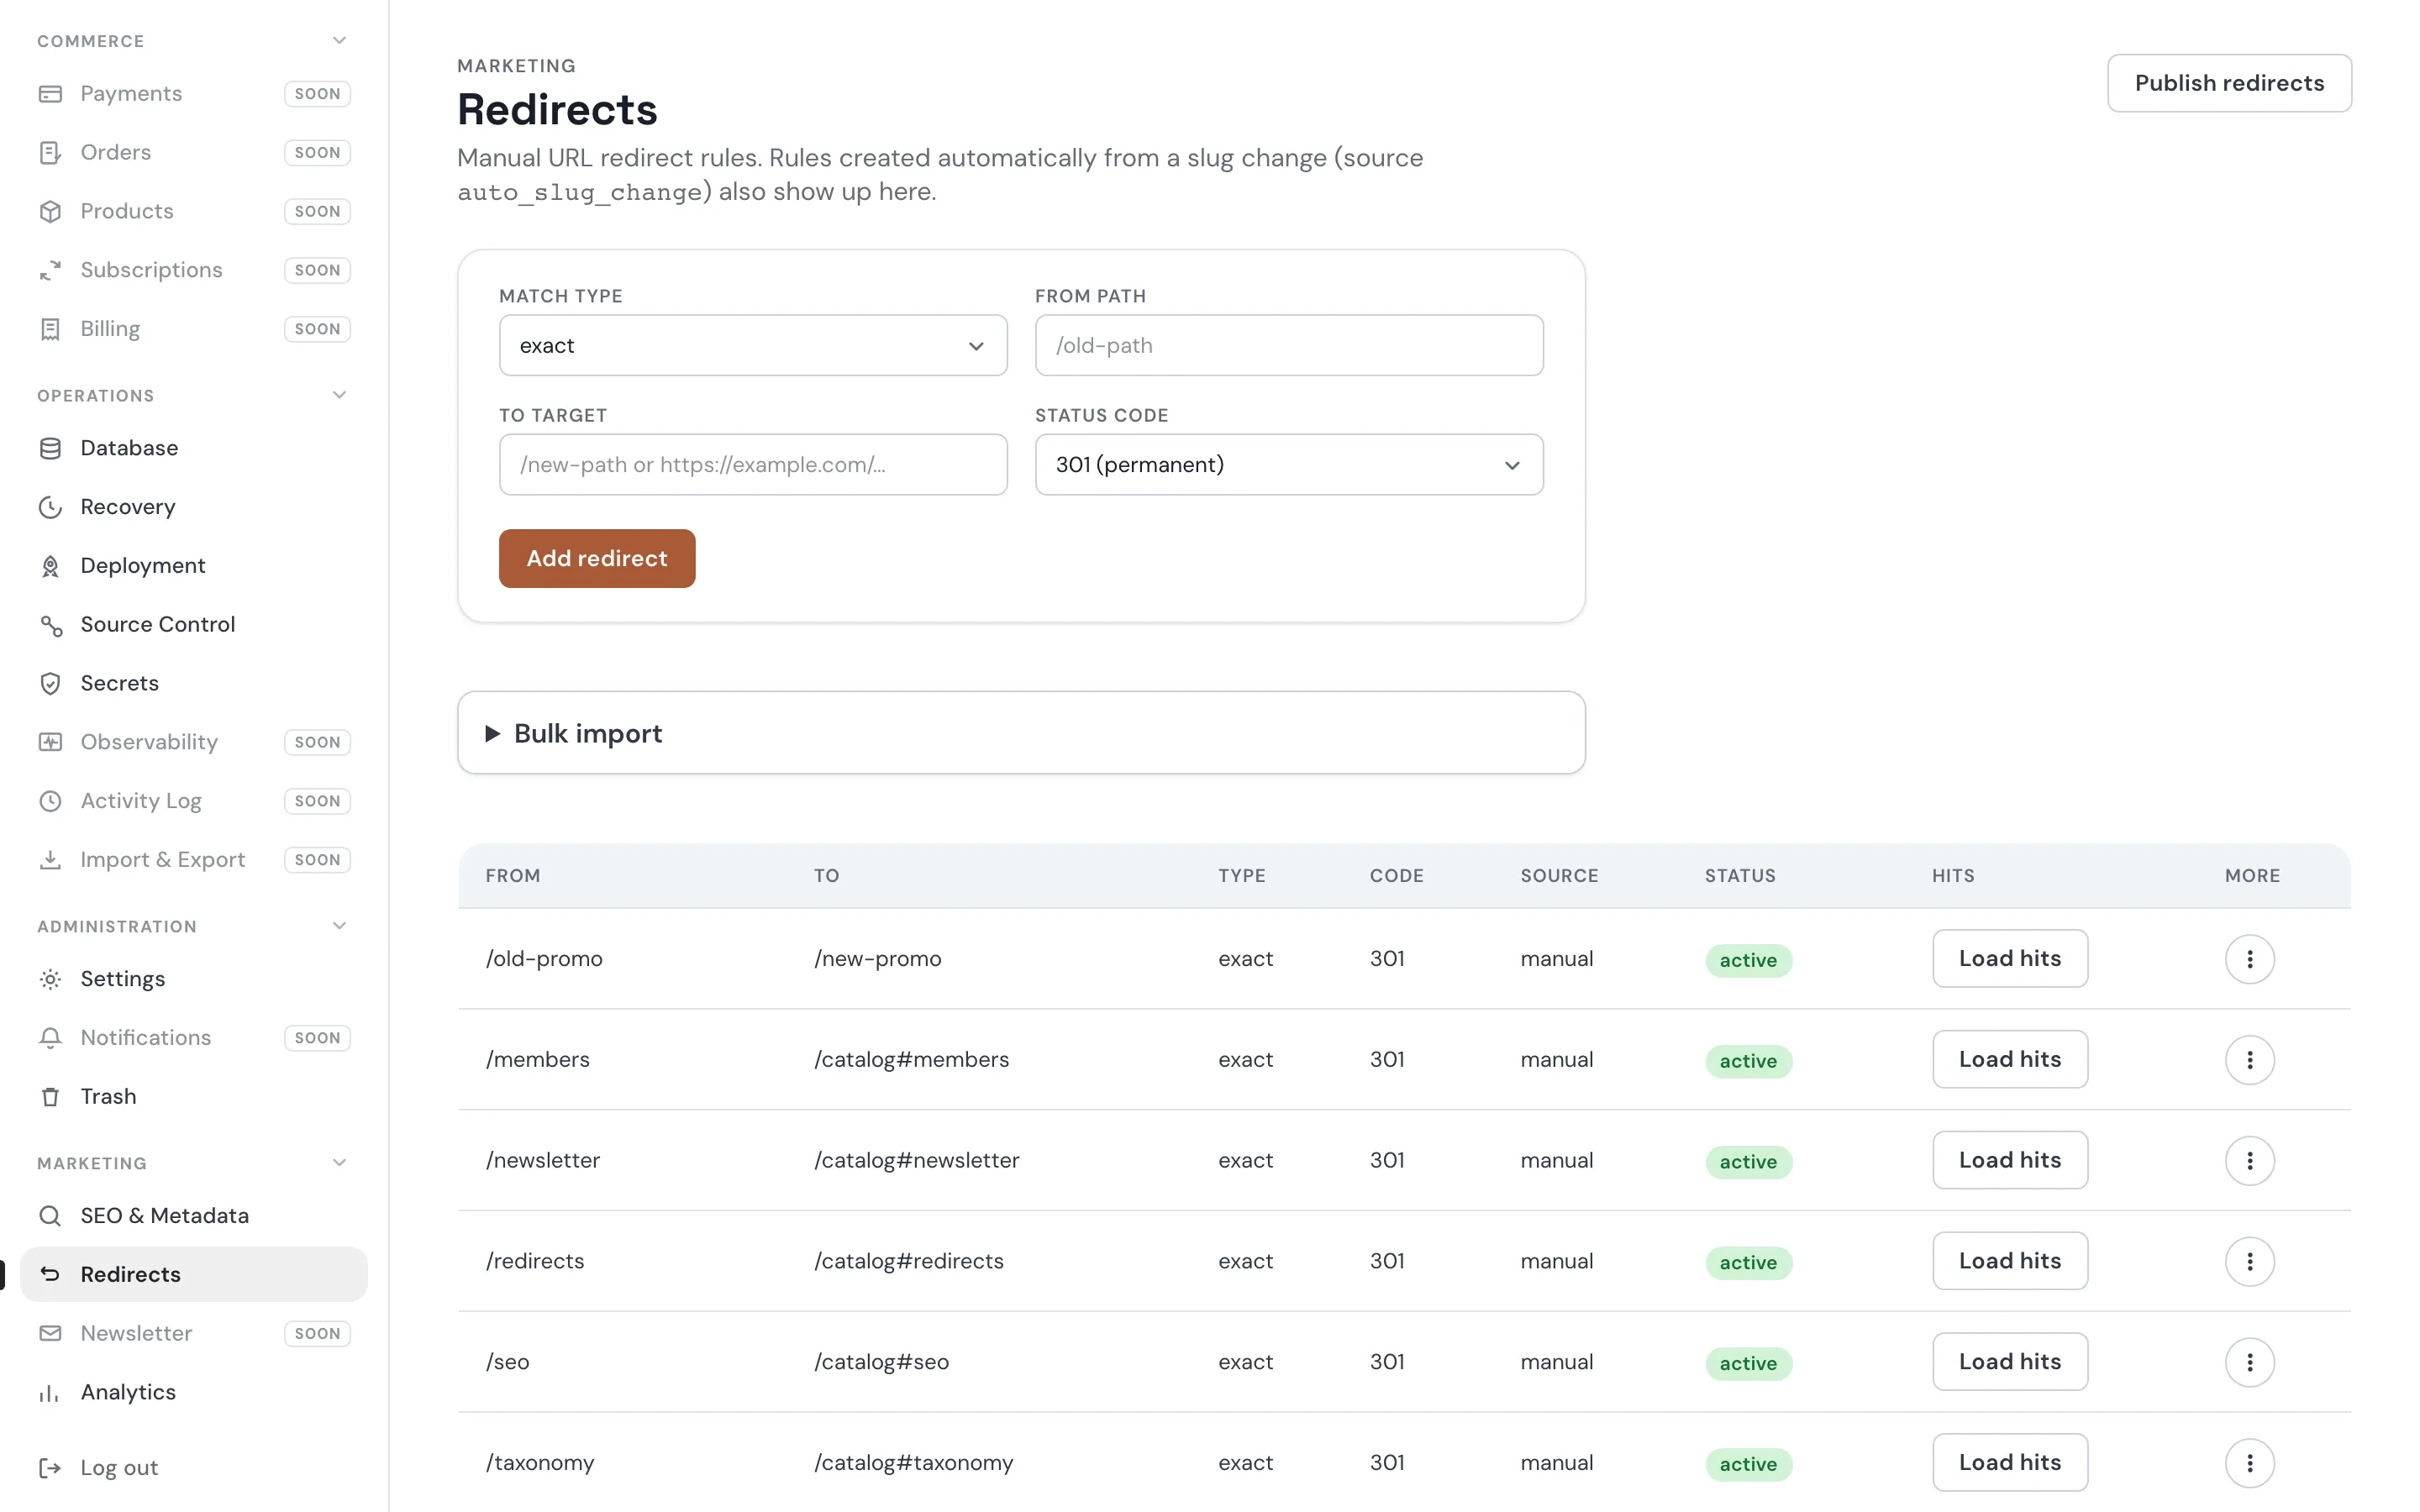Click the Recovery clock icon
The image size is (2420, 1512).
point(50,507)
